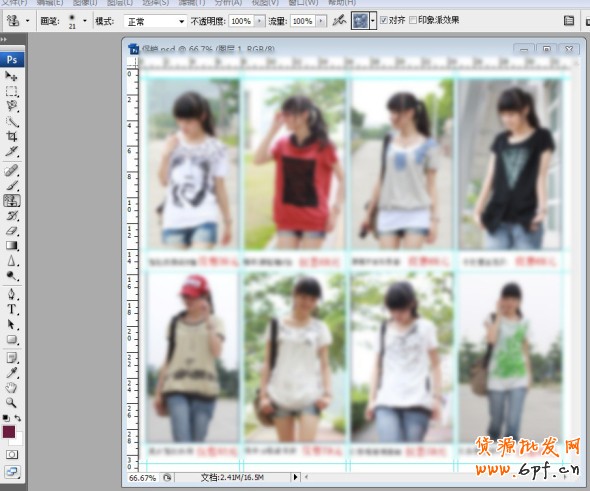The image size is (590, 491).
Task: Enable the 印象派效果 checkbox
Action: pos(413,20)
